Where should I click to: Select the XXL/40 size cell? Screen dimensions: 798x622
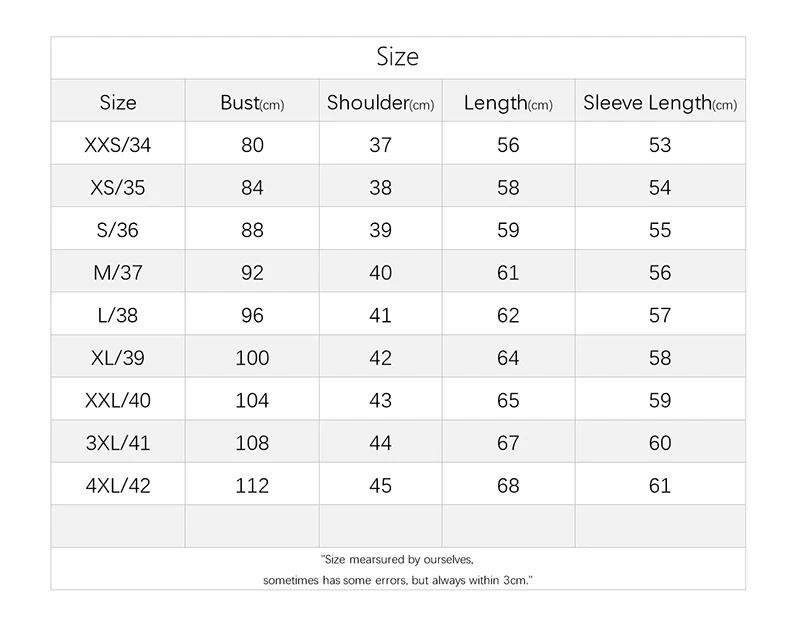(118, 400)
